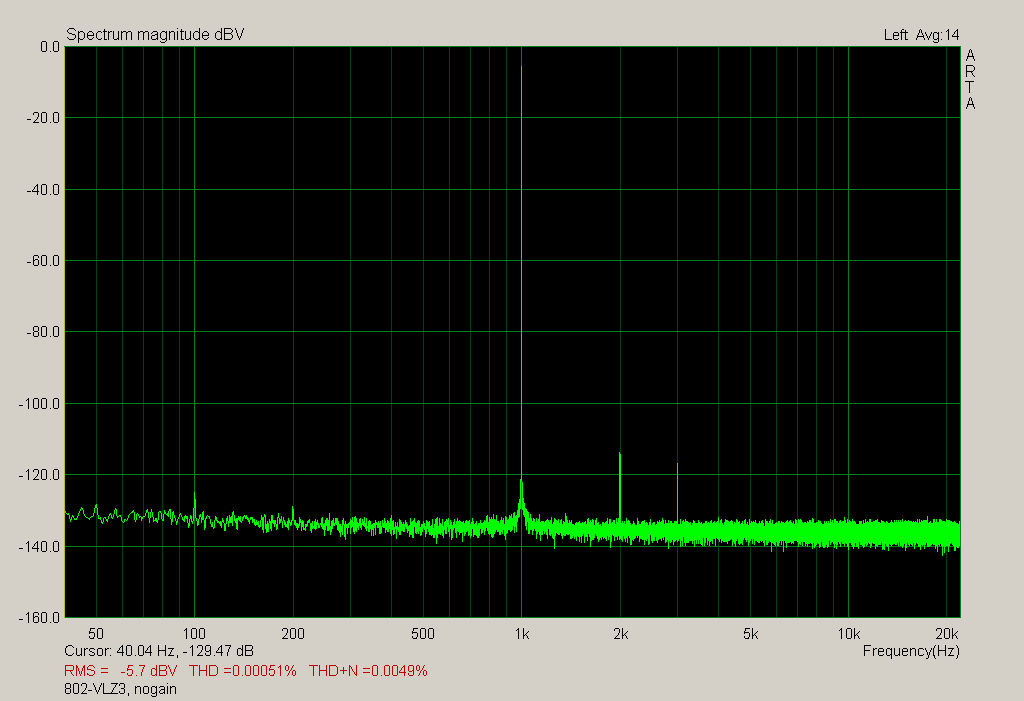Click the 'Left Avg:14' channel label
This screenshot has height=701, width=1024.
(921, 35)
